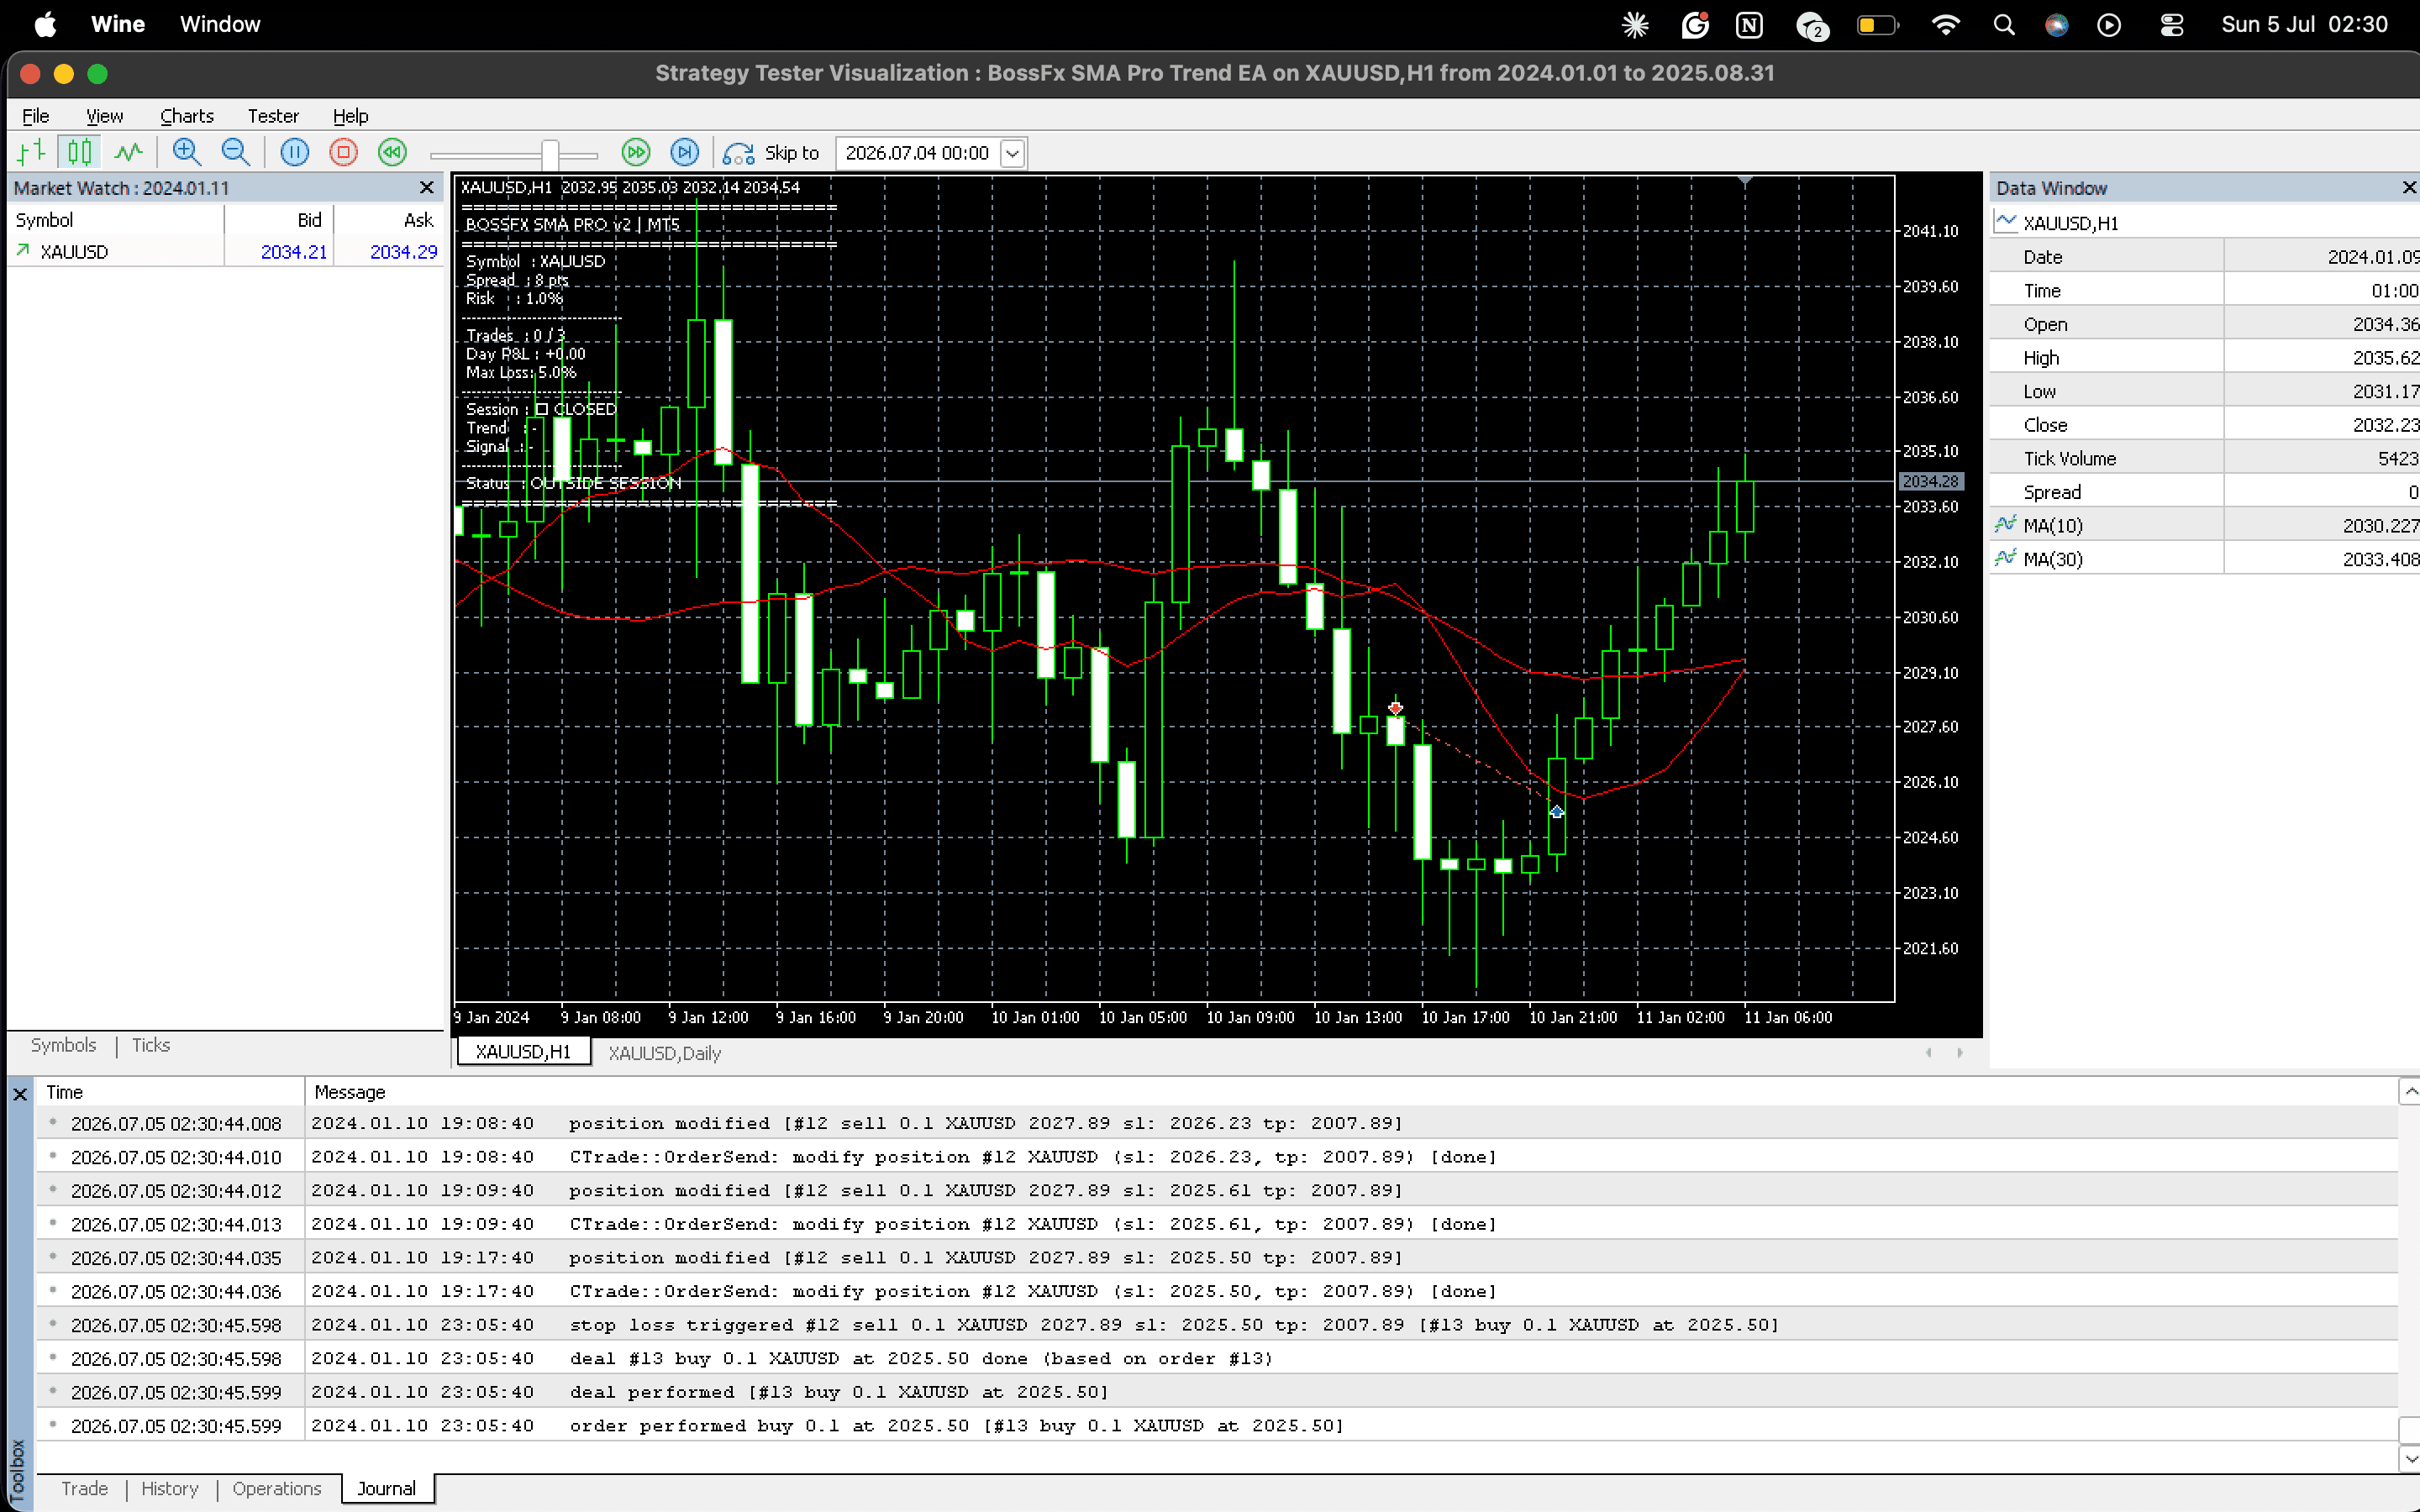The height and width of the screenshot is (1512, 2420).
Task: Click journal scrollbar down arrow
Action: click(x=2409, y=1459)
